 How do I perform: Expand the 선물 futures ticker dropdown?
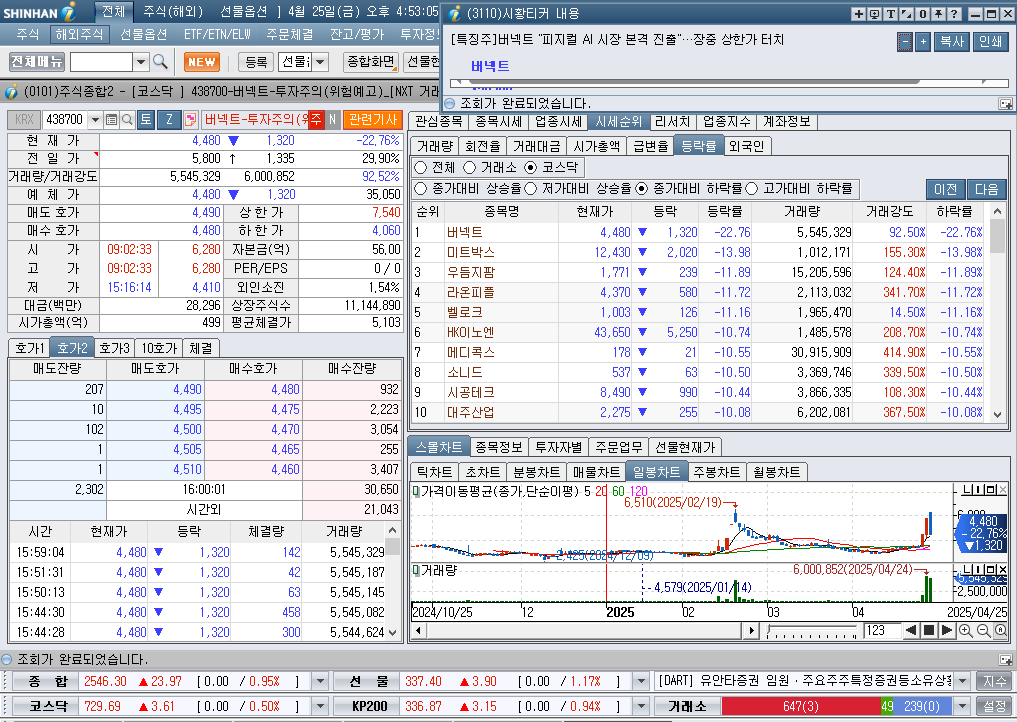641,682
